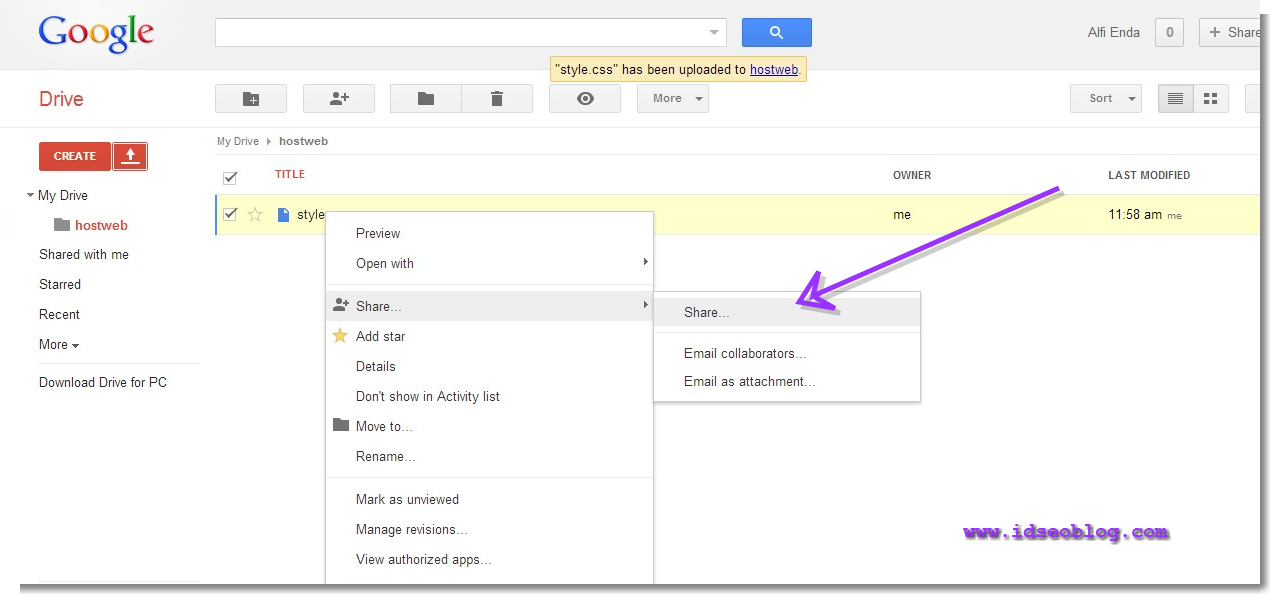Switch to list view layout icon
This screenshot has width=1270, height=594.
1176,98
